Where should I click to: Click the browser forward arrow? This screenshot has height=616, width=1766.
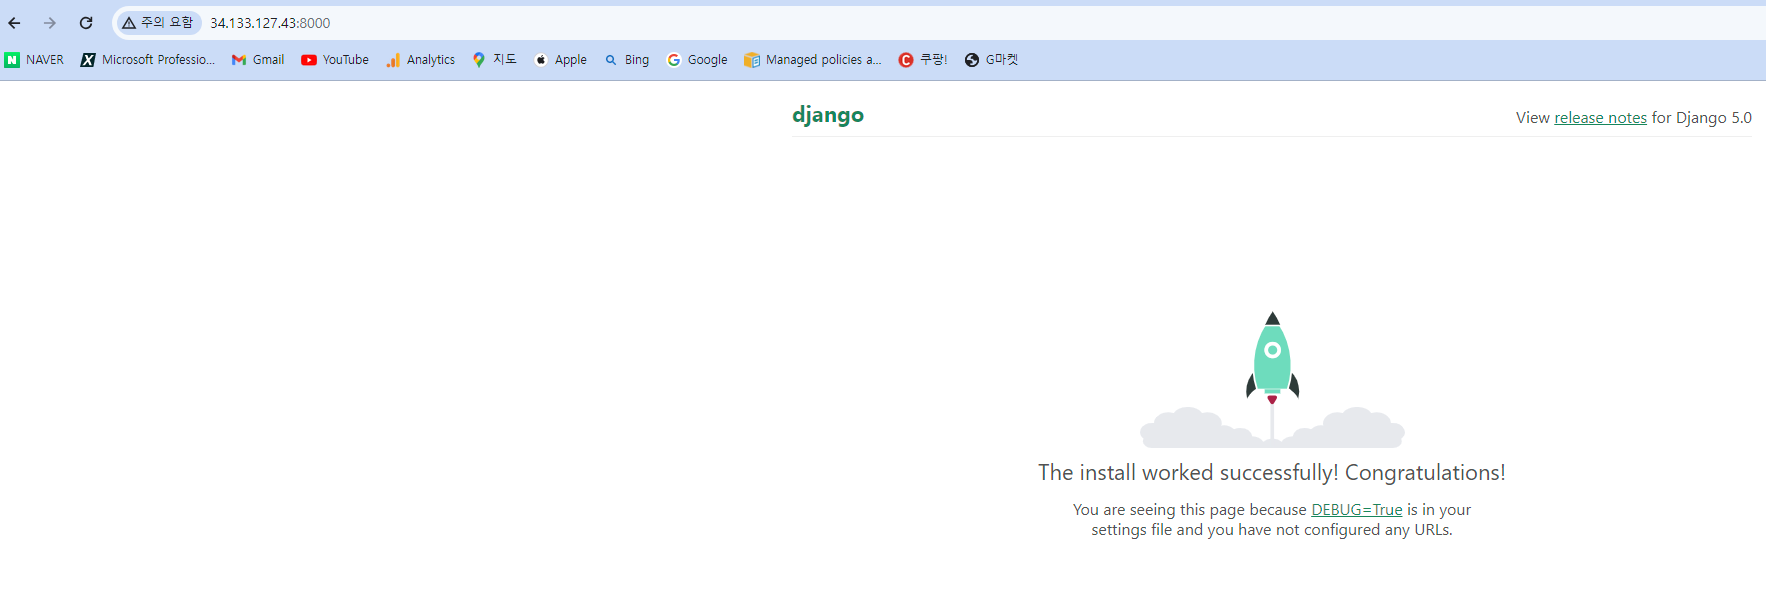point(50,23)
